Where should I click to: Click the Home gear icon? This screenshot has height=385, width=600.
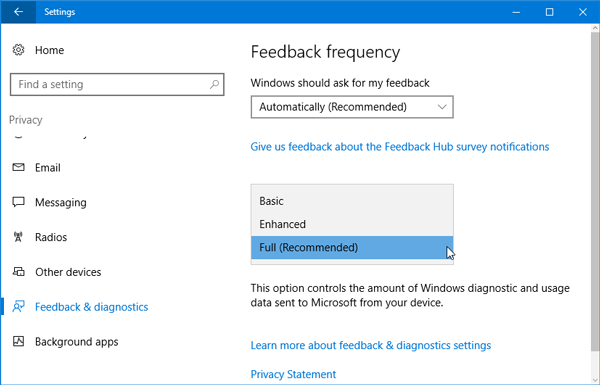click(x=18, y=50)
